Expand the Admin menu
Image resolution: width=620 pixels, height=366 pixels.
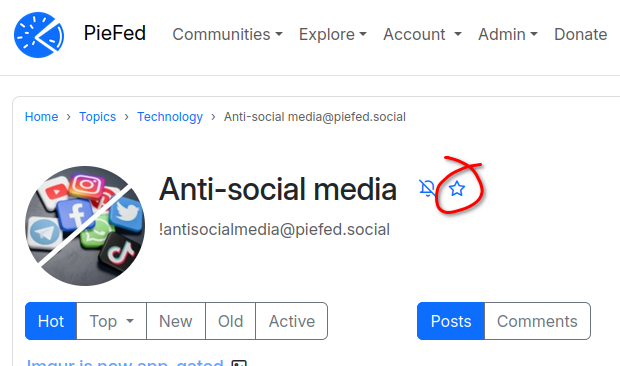point(508,34)
